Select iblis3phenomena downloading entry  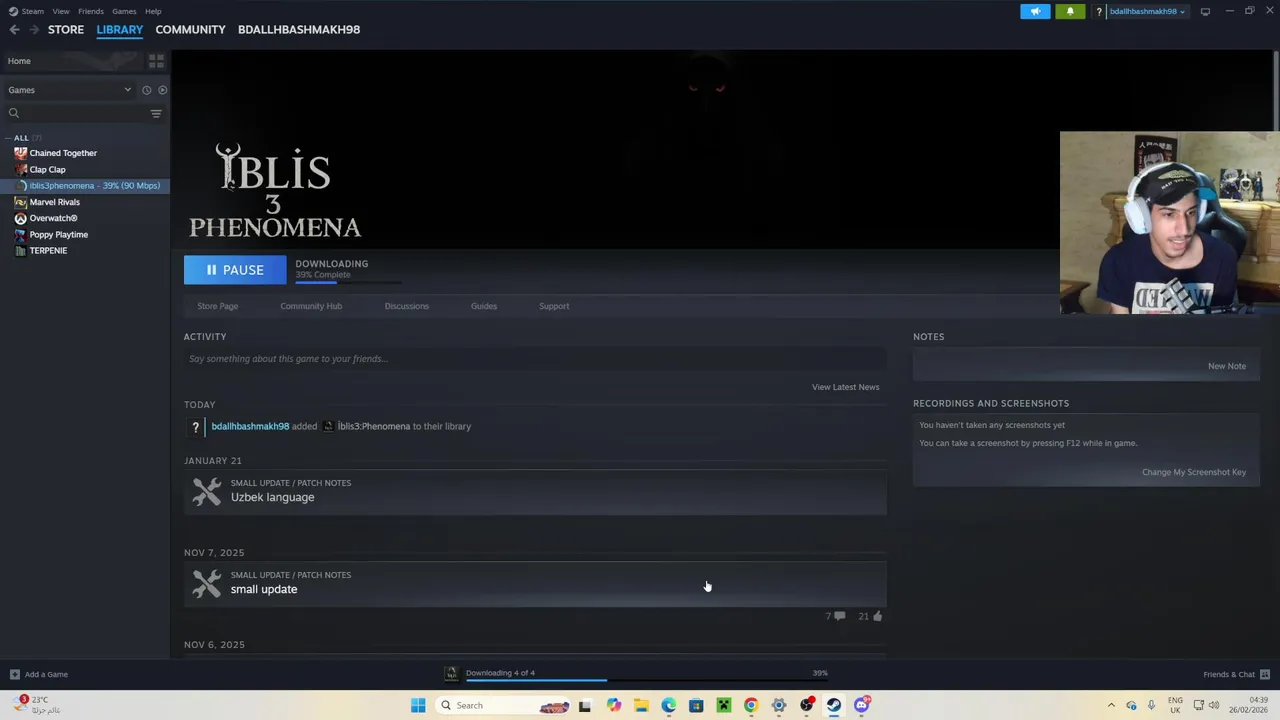click(87, 186)
